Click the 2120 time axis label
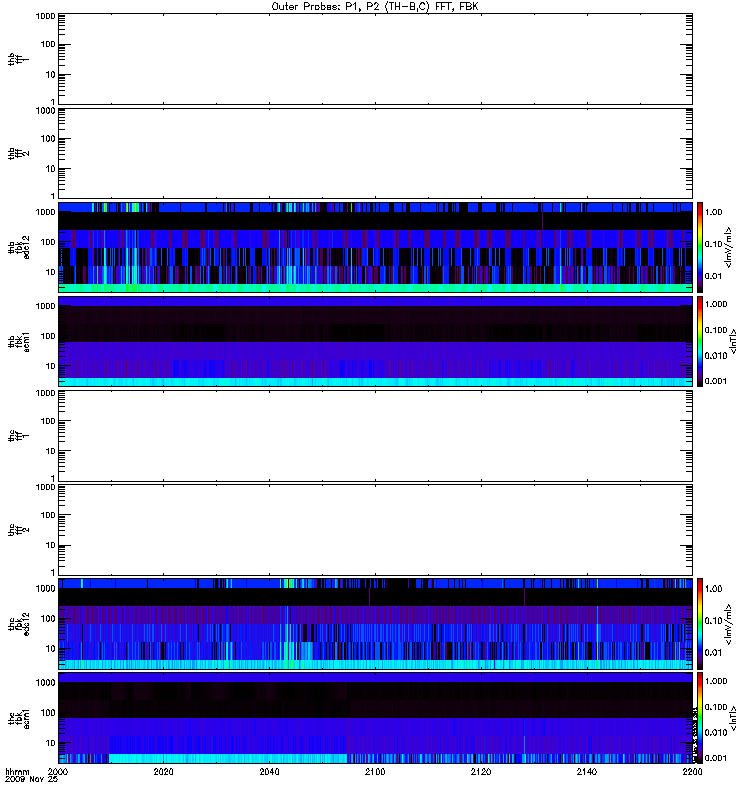 [x=481, y=771]
